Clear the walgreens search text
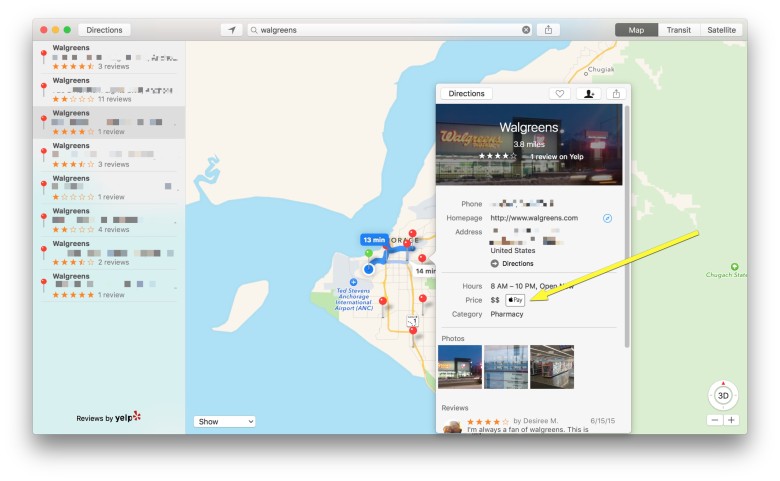 526,30
